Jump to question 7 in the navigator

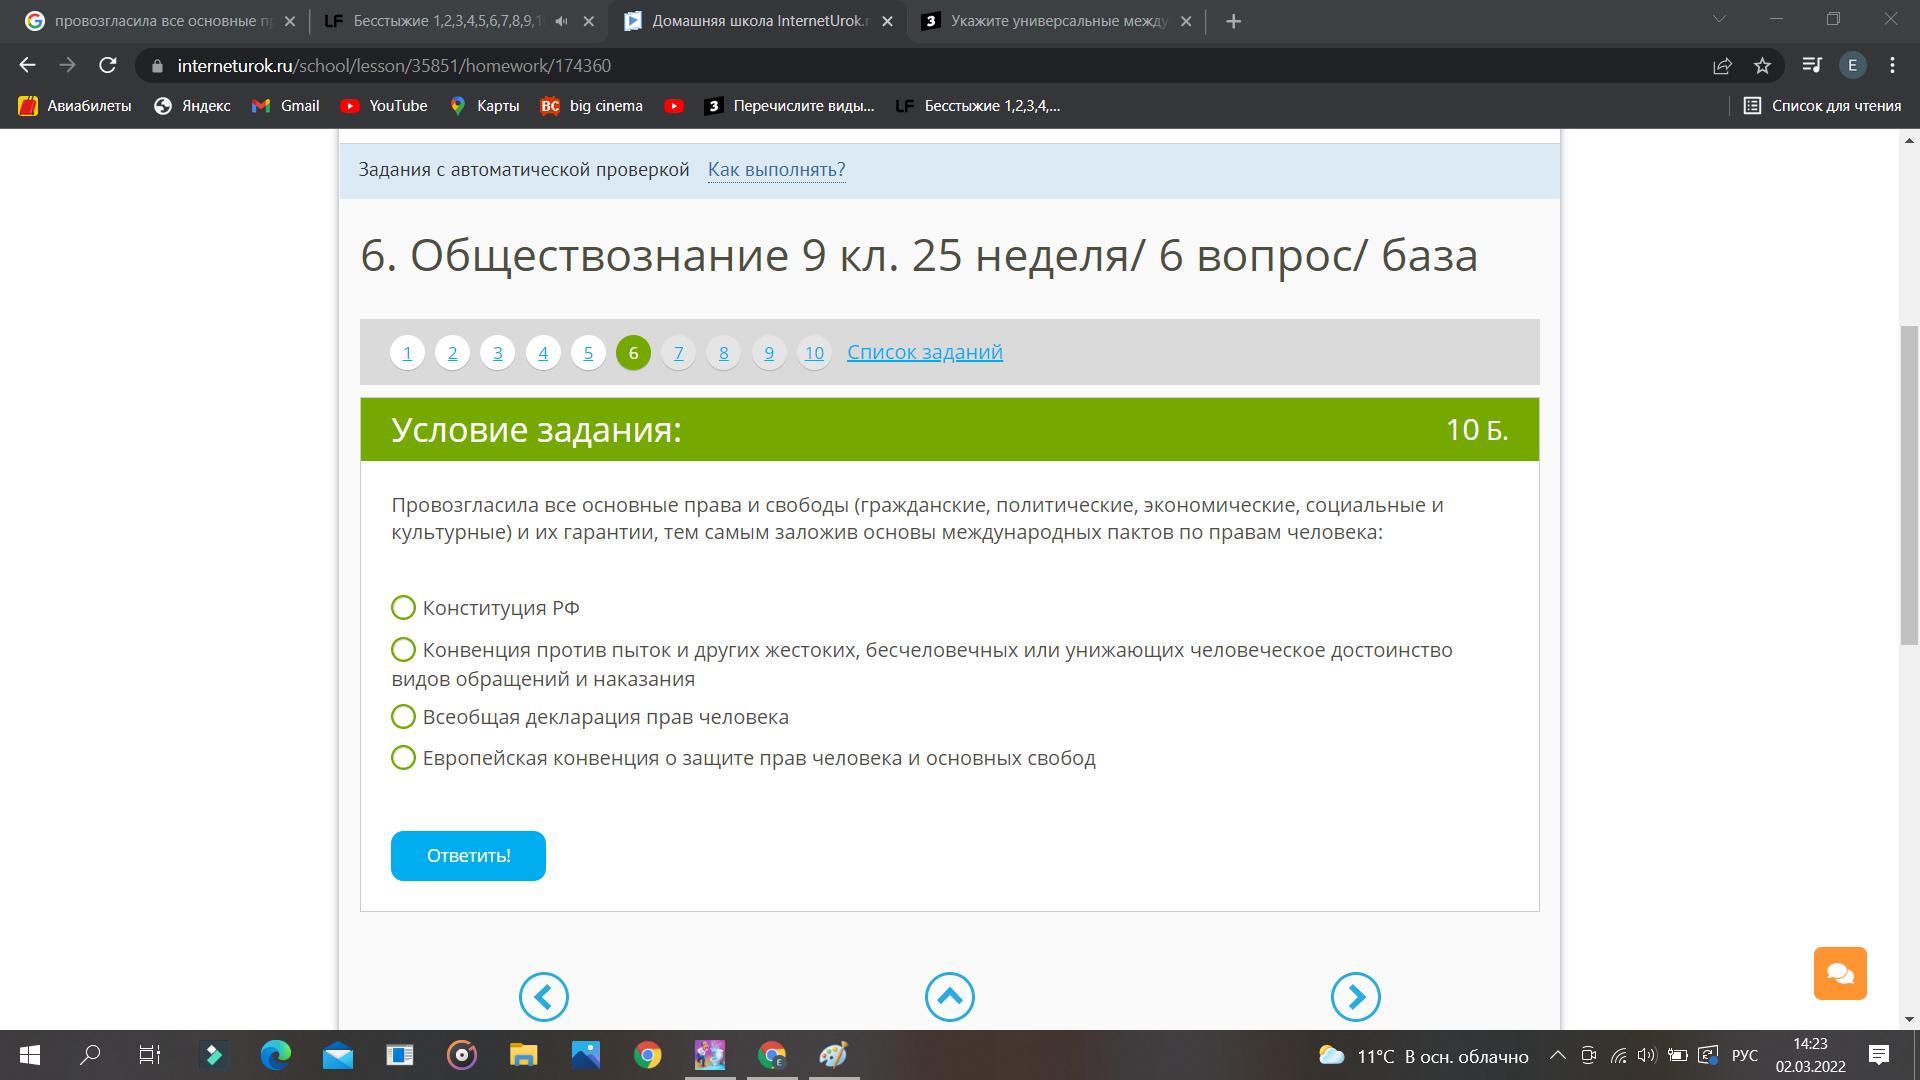pos(678,353)
